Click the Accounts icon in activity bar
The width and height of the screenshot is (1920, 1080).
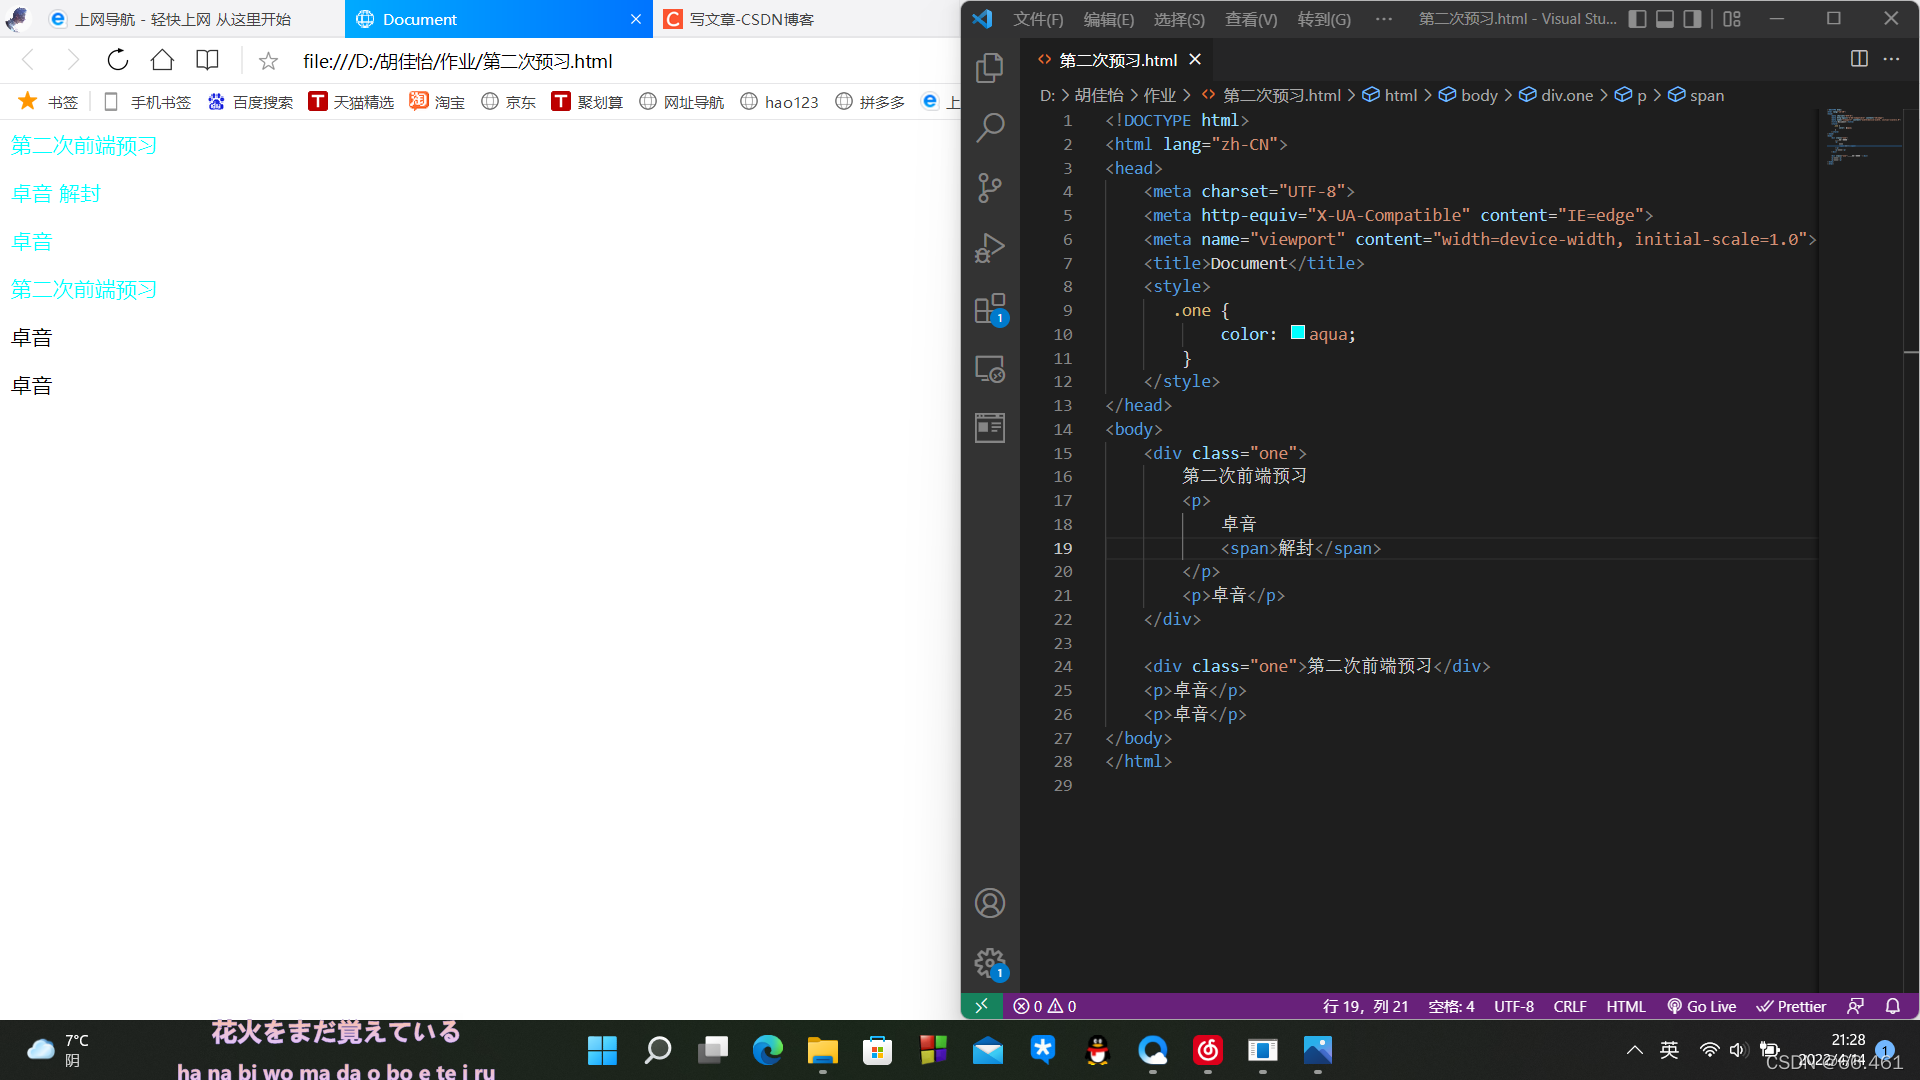click(989, 903)
